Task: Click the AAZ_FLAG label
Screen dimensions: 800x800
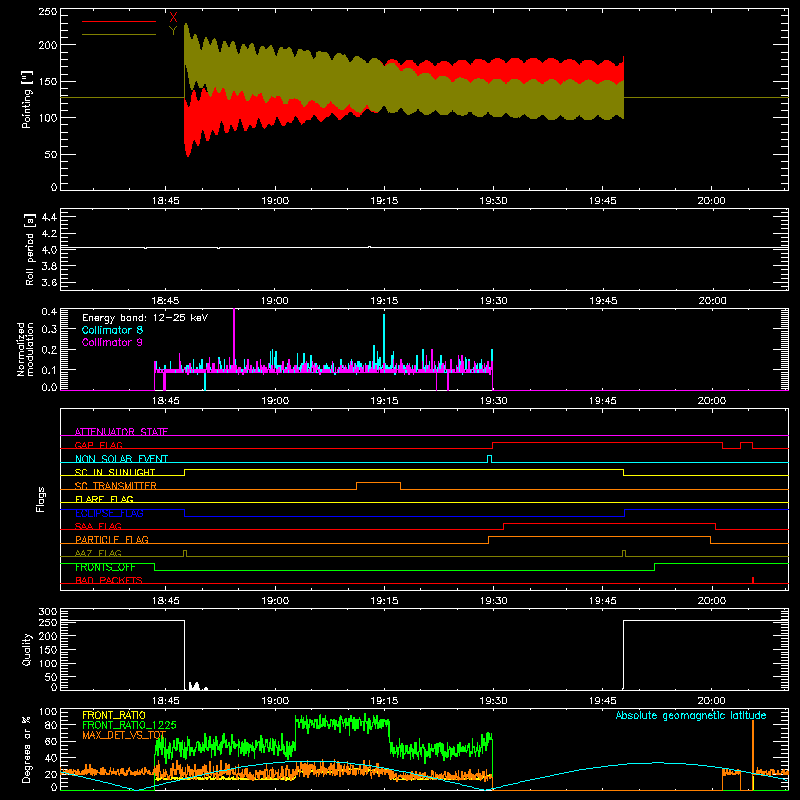Action: click(x=98, y=553)
